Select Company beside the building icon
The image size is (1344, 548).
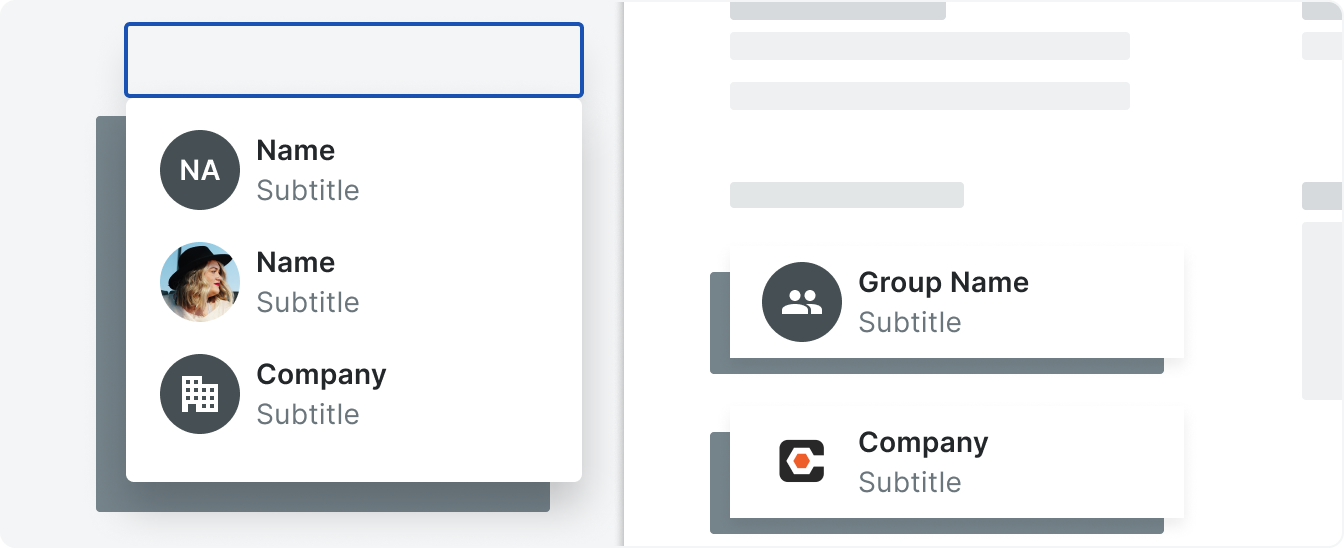(x=321, y=375)
